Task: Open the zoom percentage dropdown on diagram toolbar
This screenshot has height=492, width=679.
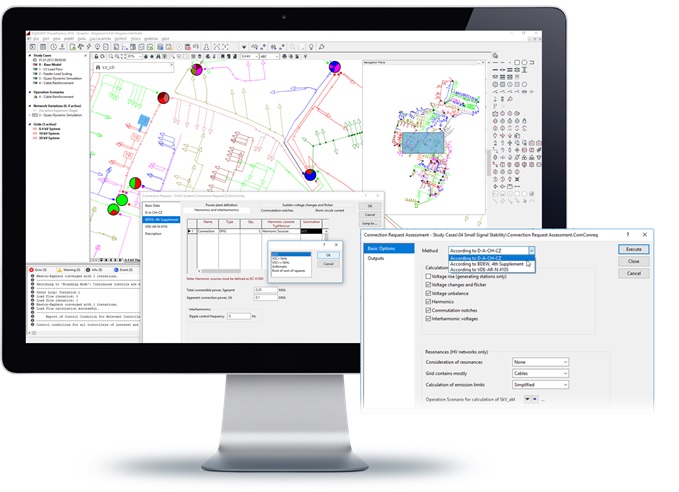Action: tap(139, 56)
